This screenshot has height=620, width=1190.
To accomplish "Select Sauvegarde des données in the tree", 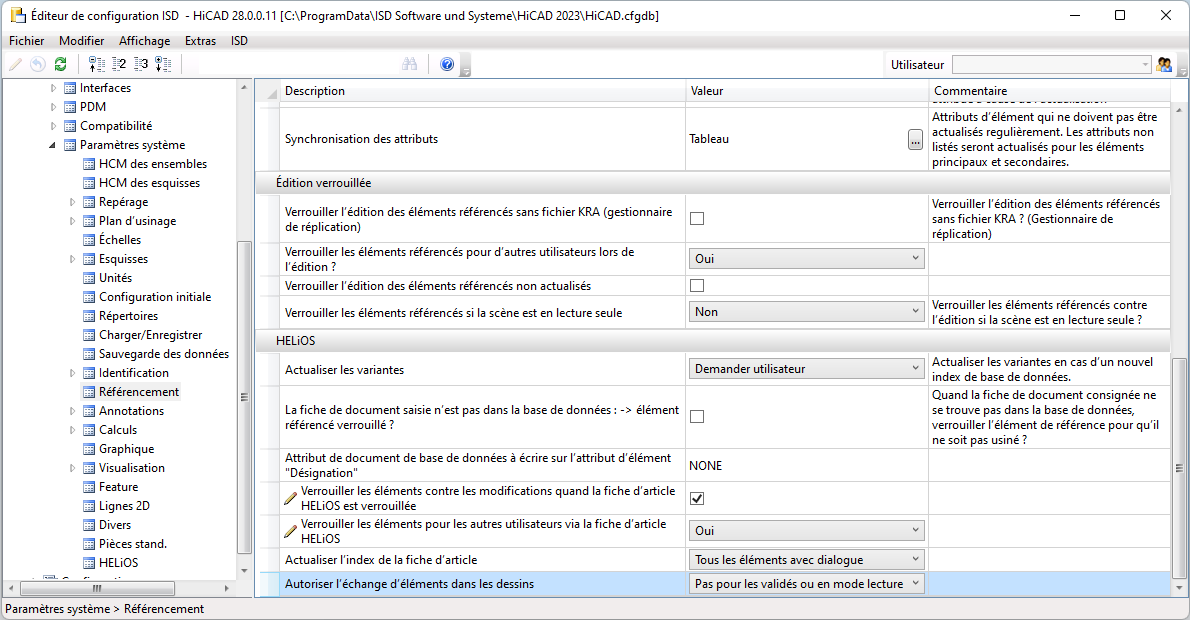I will point(163,354).
